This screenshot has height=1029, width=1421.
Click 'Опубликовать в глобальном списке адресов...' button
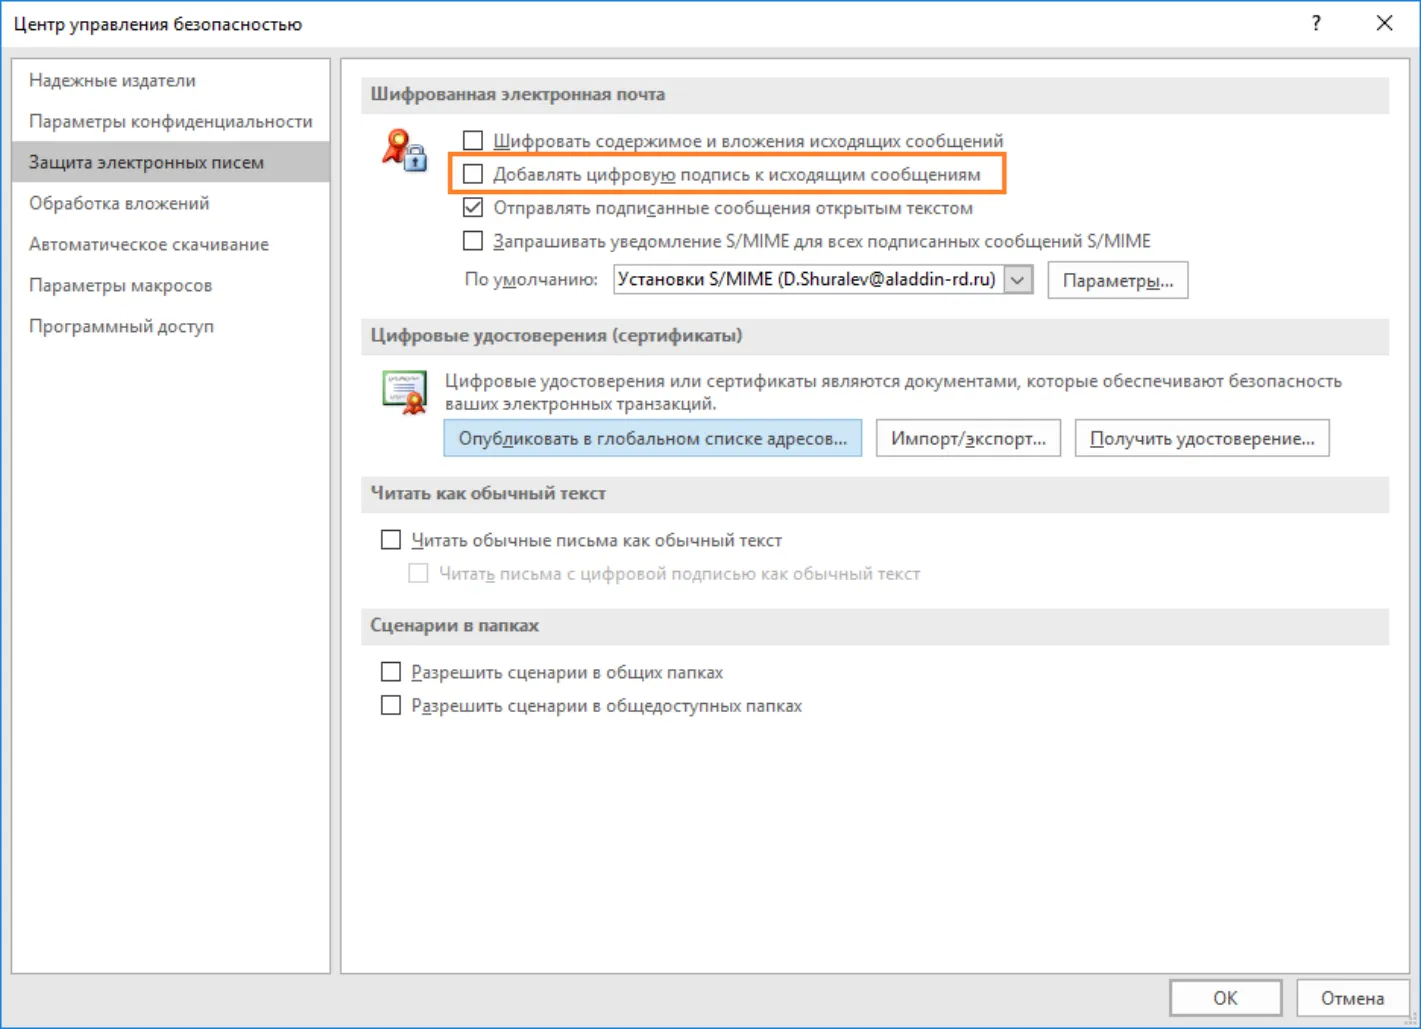pos(653,438)
